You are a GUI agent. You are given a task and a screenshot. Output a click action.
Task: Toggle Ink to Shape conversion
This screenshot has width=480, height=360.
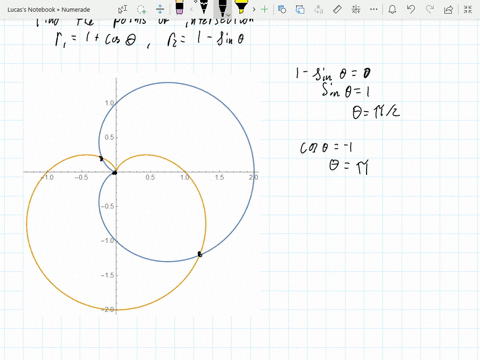tap(300, 9)
